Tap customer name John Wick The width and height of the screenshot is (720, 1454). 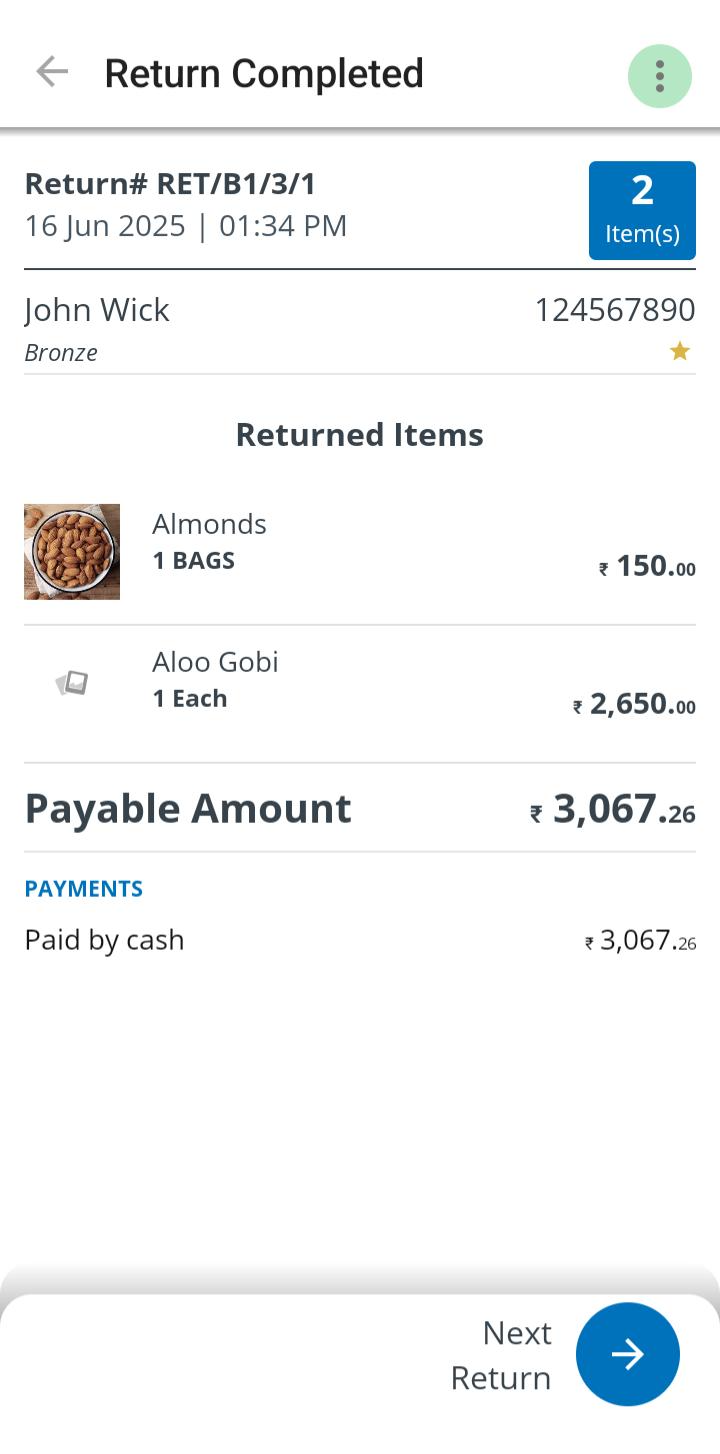[97, 310]
